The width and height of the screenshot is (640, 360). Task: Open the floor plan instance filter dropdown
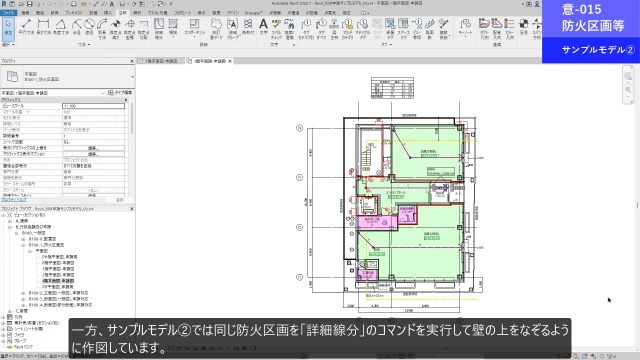point(102,93)
